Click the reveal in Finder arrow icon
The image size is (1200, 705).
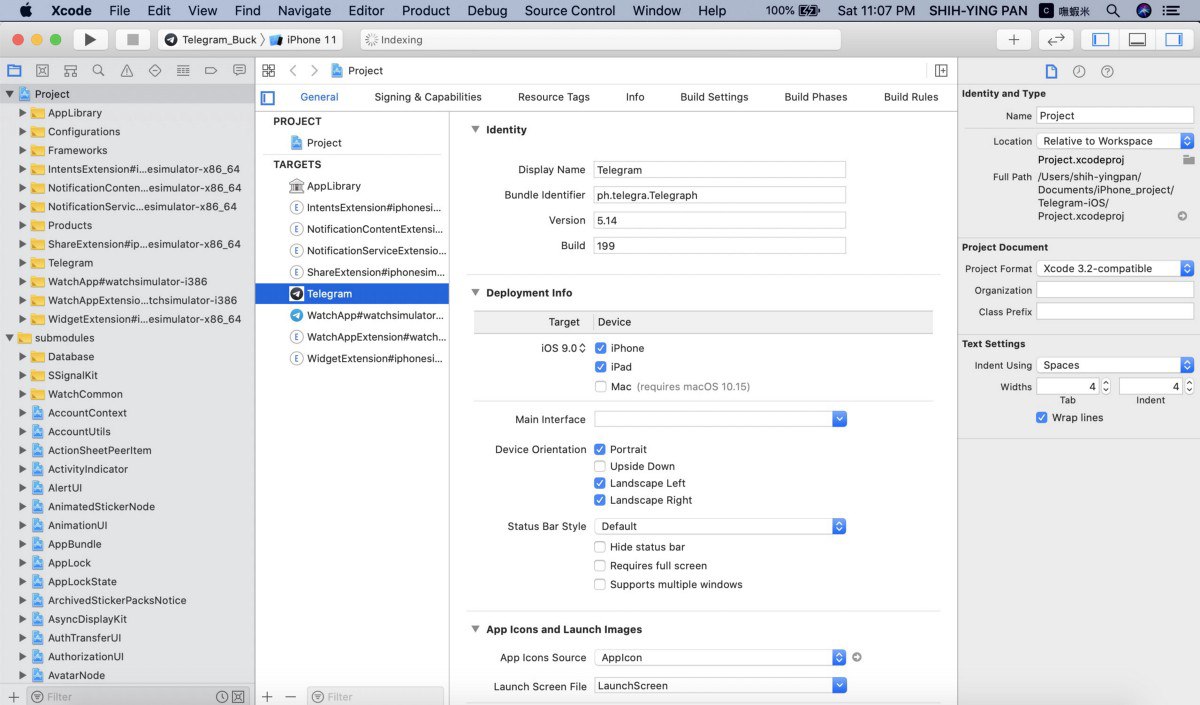tap(1183, 216)
